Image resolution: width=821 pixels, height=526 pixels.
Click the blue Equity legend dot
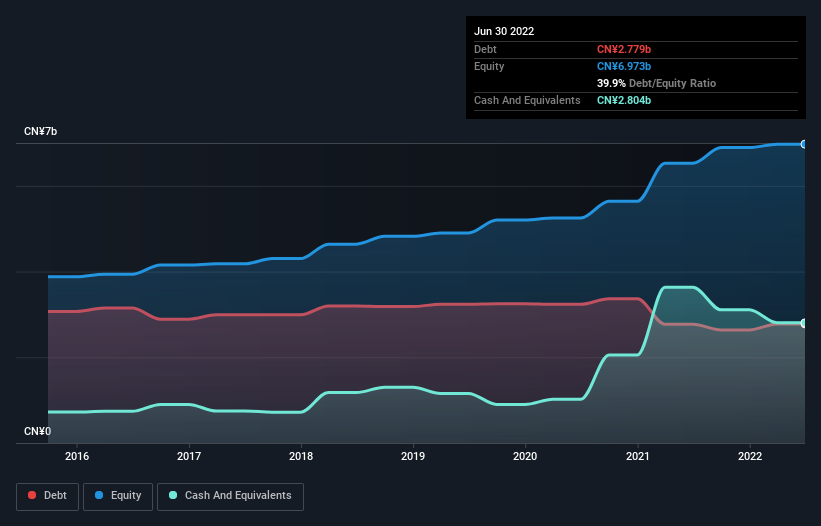[x=99, y=495]
